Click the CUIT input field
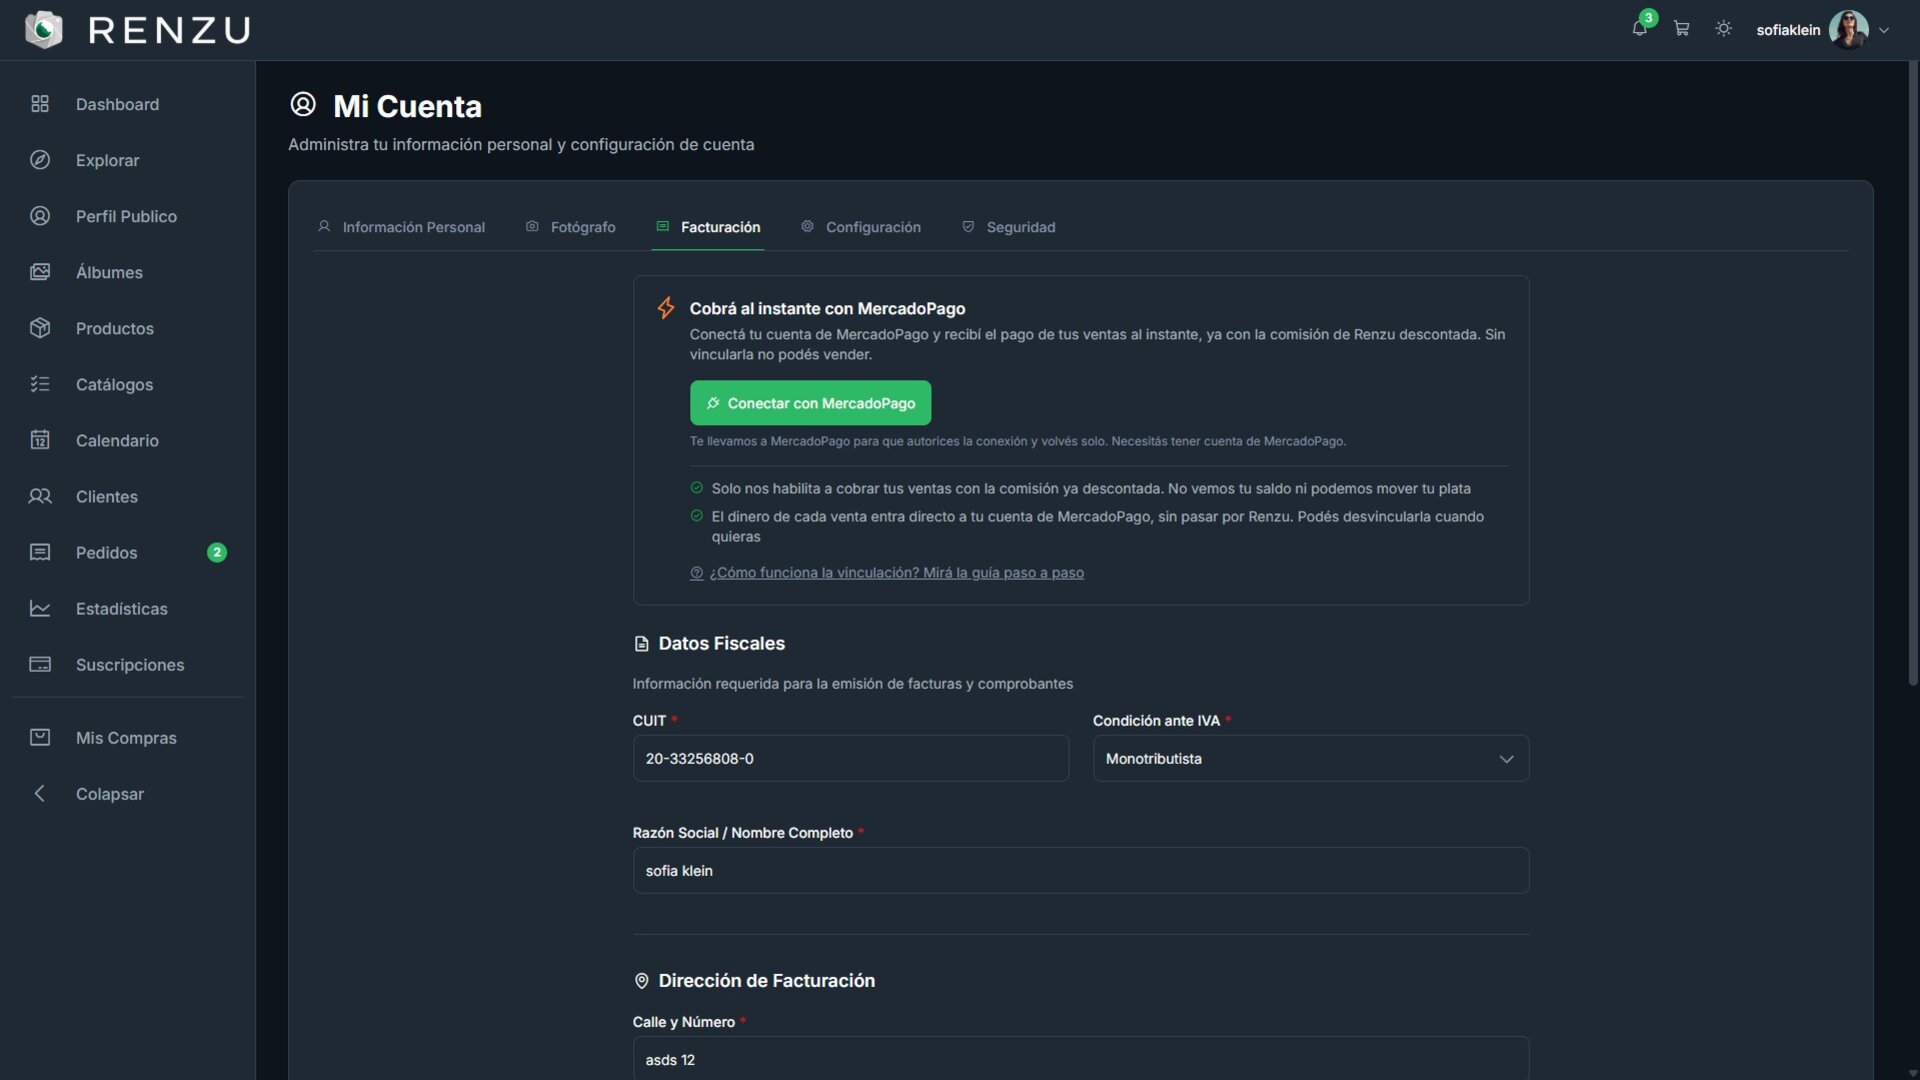Viewport: 1920px width, 1080px height. point(850,759)
